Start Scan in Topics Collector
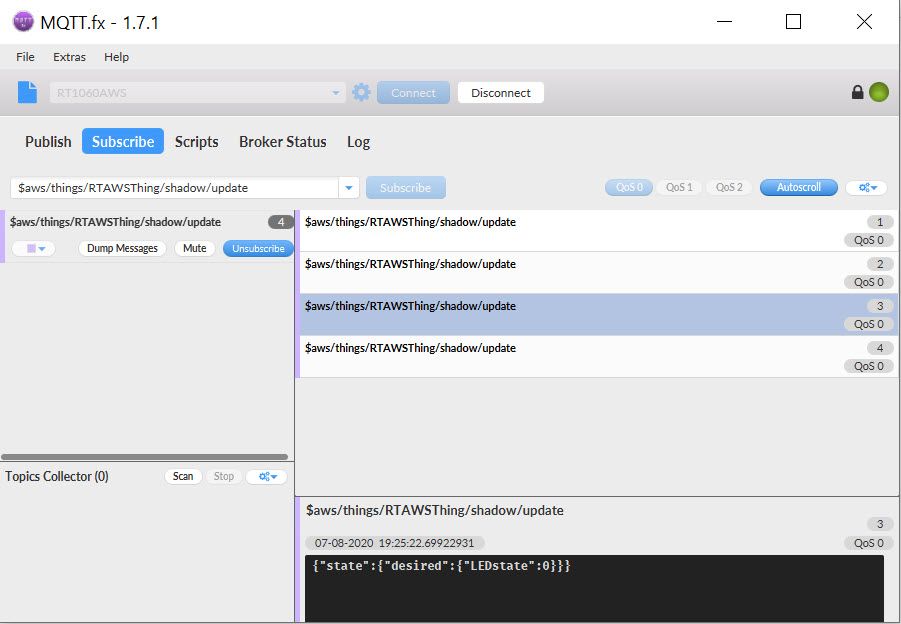The height and width of the screenshot is (624, 901). 183,476
